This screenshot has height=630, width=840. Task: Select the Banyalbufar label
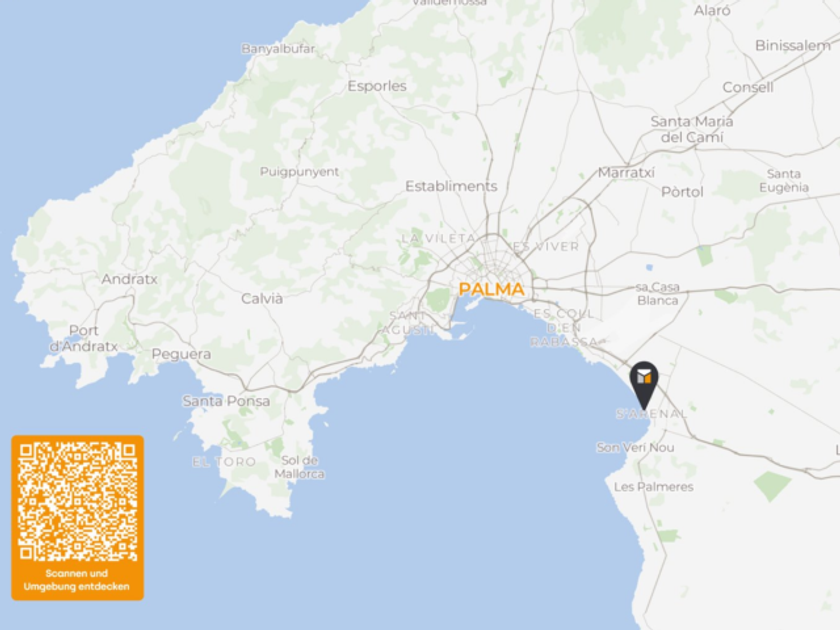[x=278, y=49]
